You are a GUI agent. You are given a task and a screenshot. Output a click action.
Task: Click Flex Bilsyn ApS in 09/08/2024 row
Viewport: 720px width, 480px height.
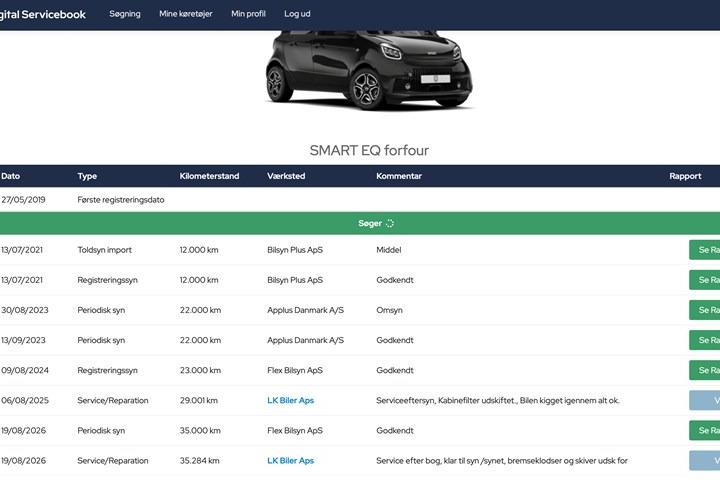pyautogui.click(x=295, y=371)
